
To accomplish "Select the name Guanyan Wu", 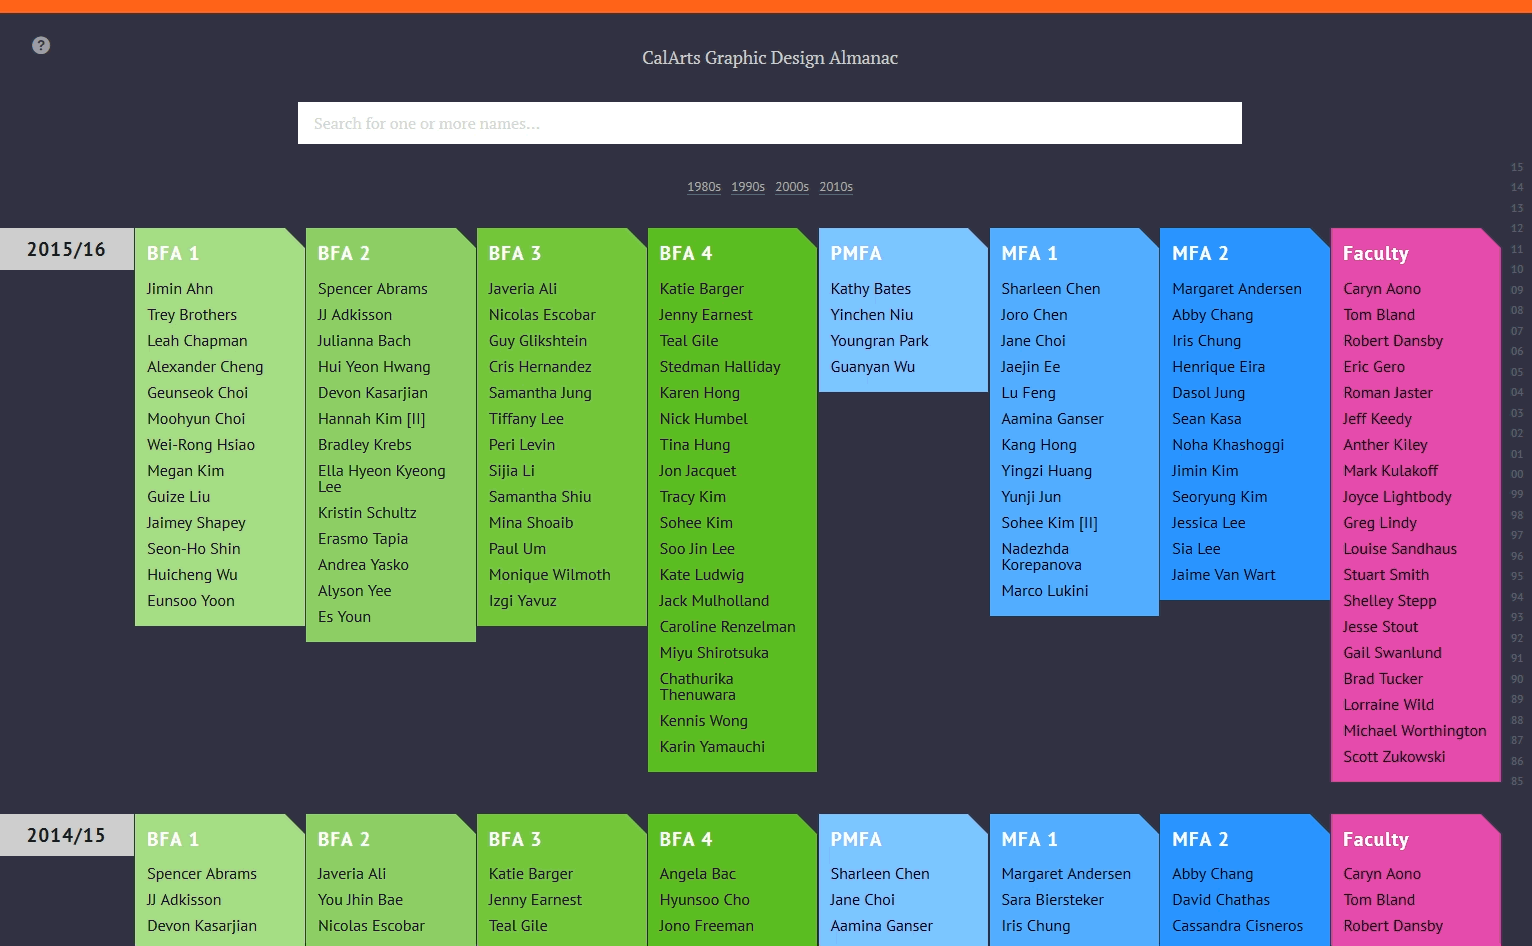I will pos(873,367).
